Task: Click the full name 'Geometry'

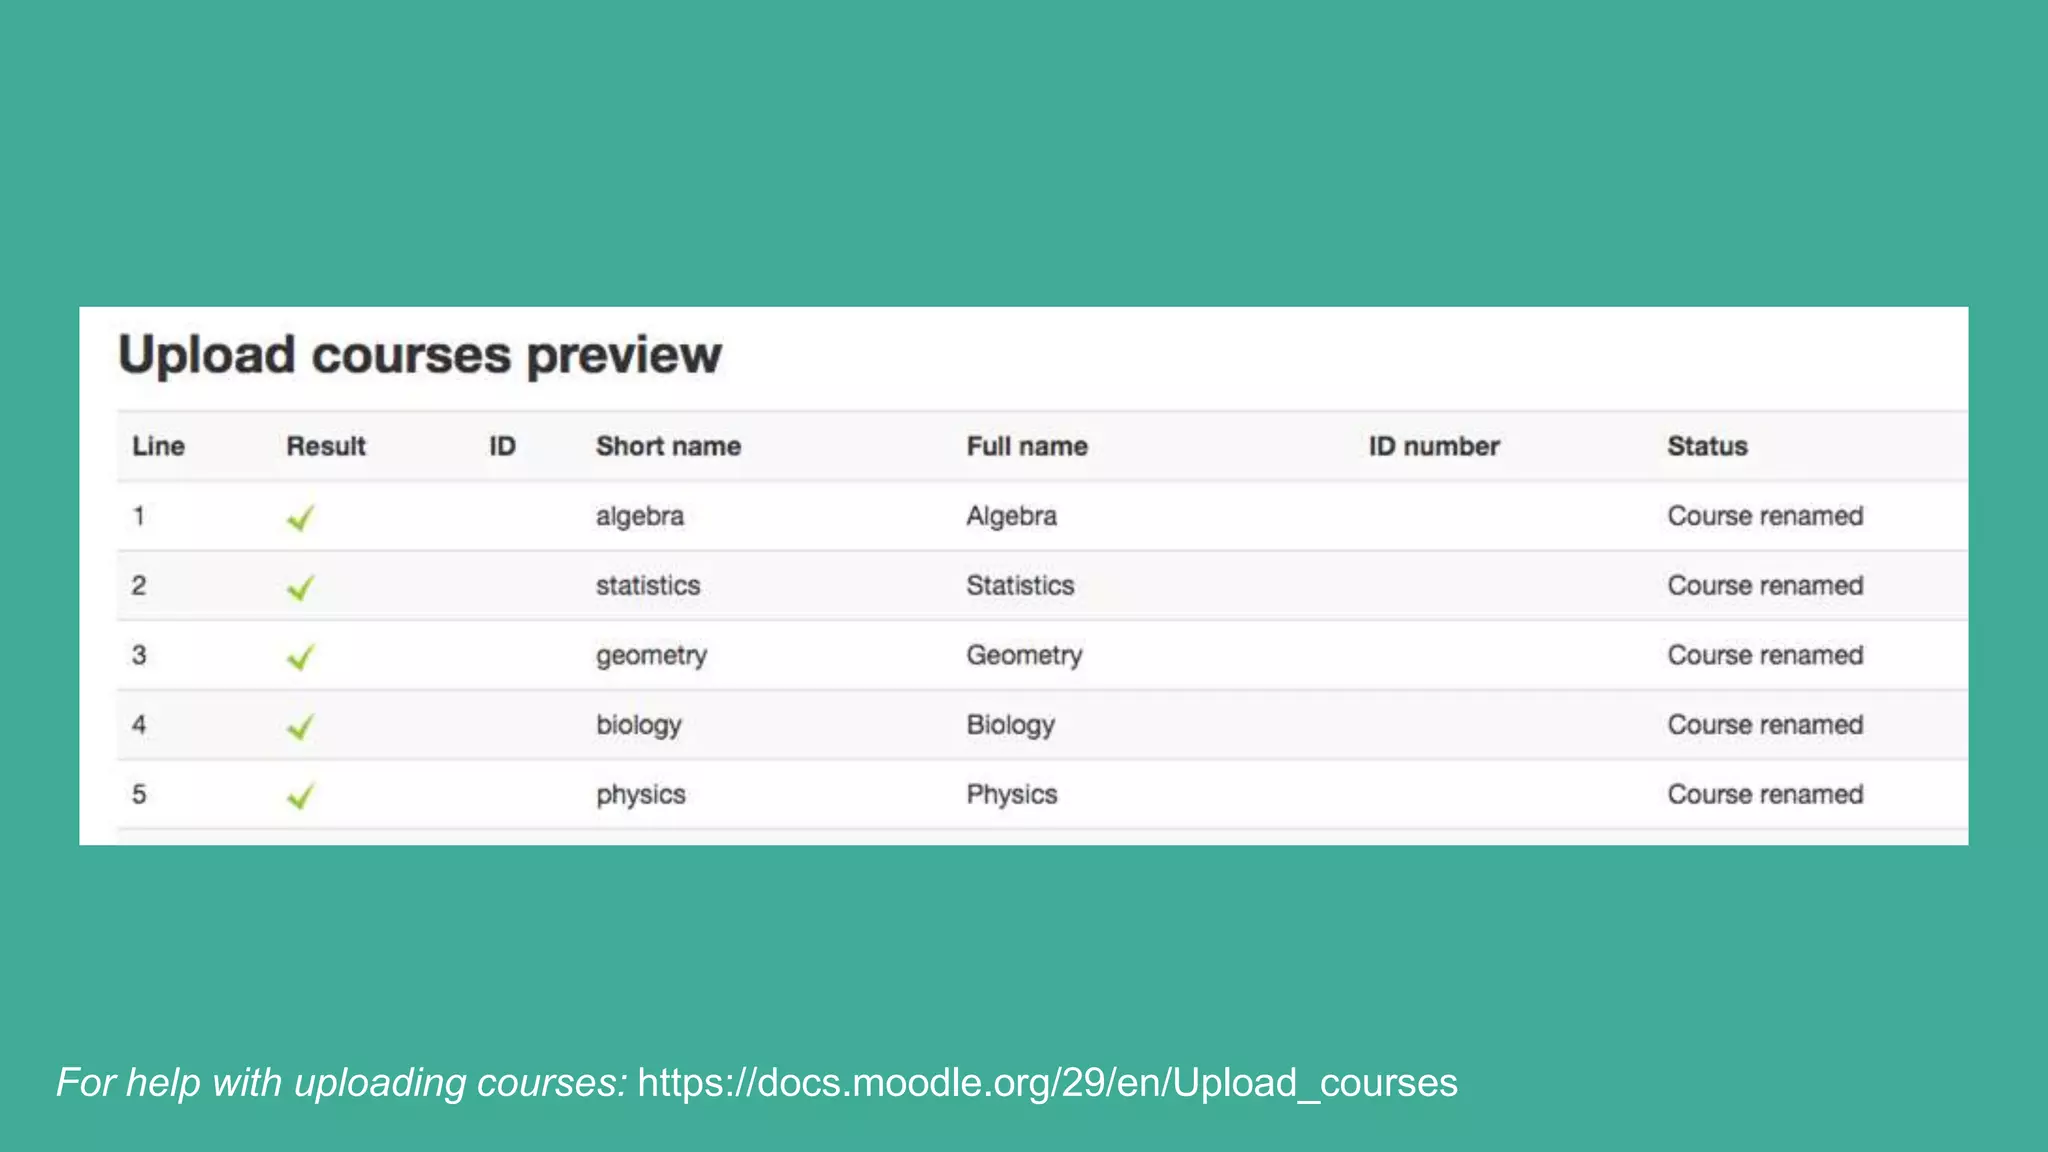Action: [x=1024, y=657]
